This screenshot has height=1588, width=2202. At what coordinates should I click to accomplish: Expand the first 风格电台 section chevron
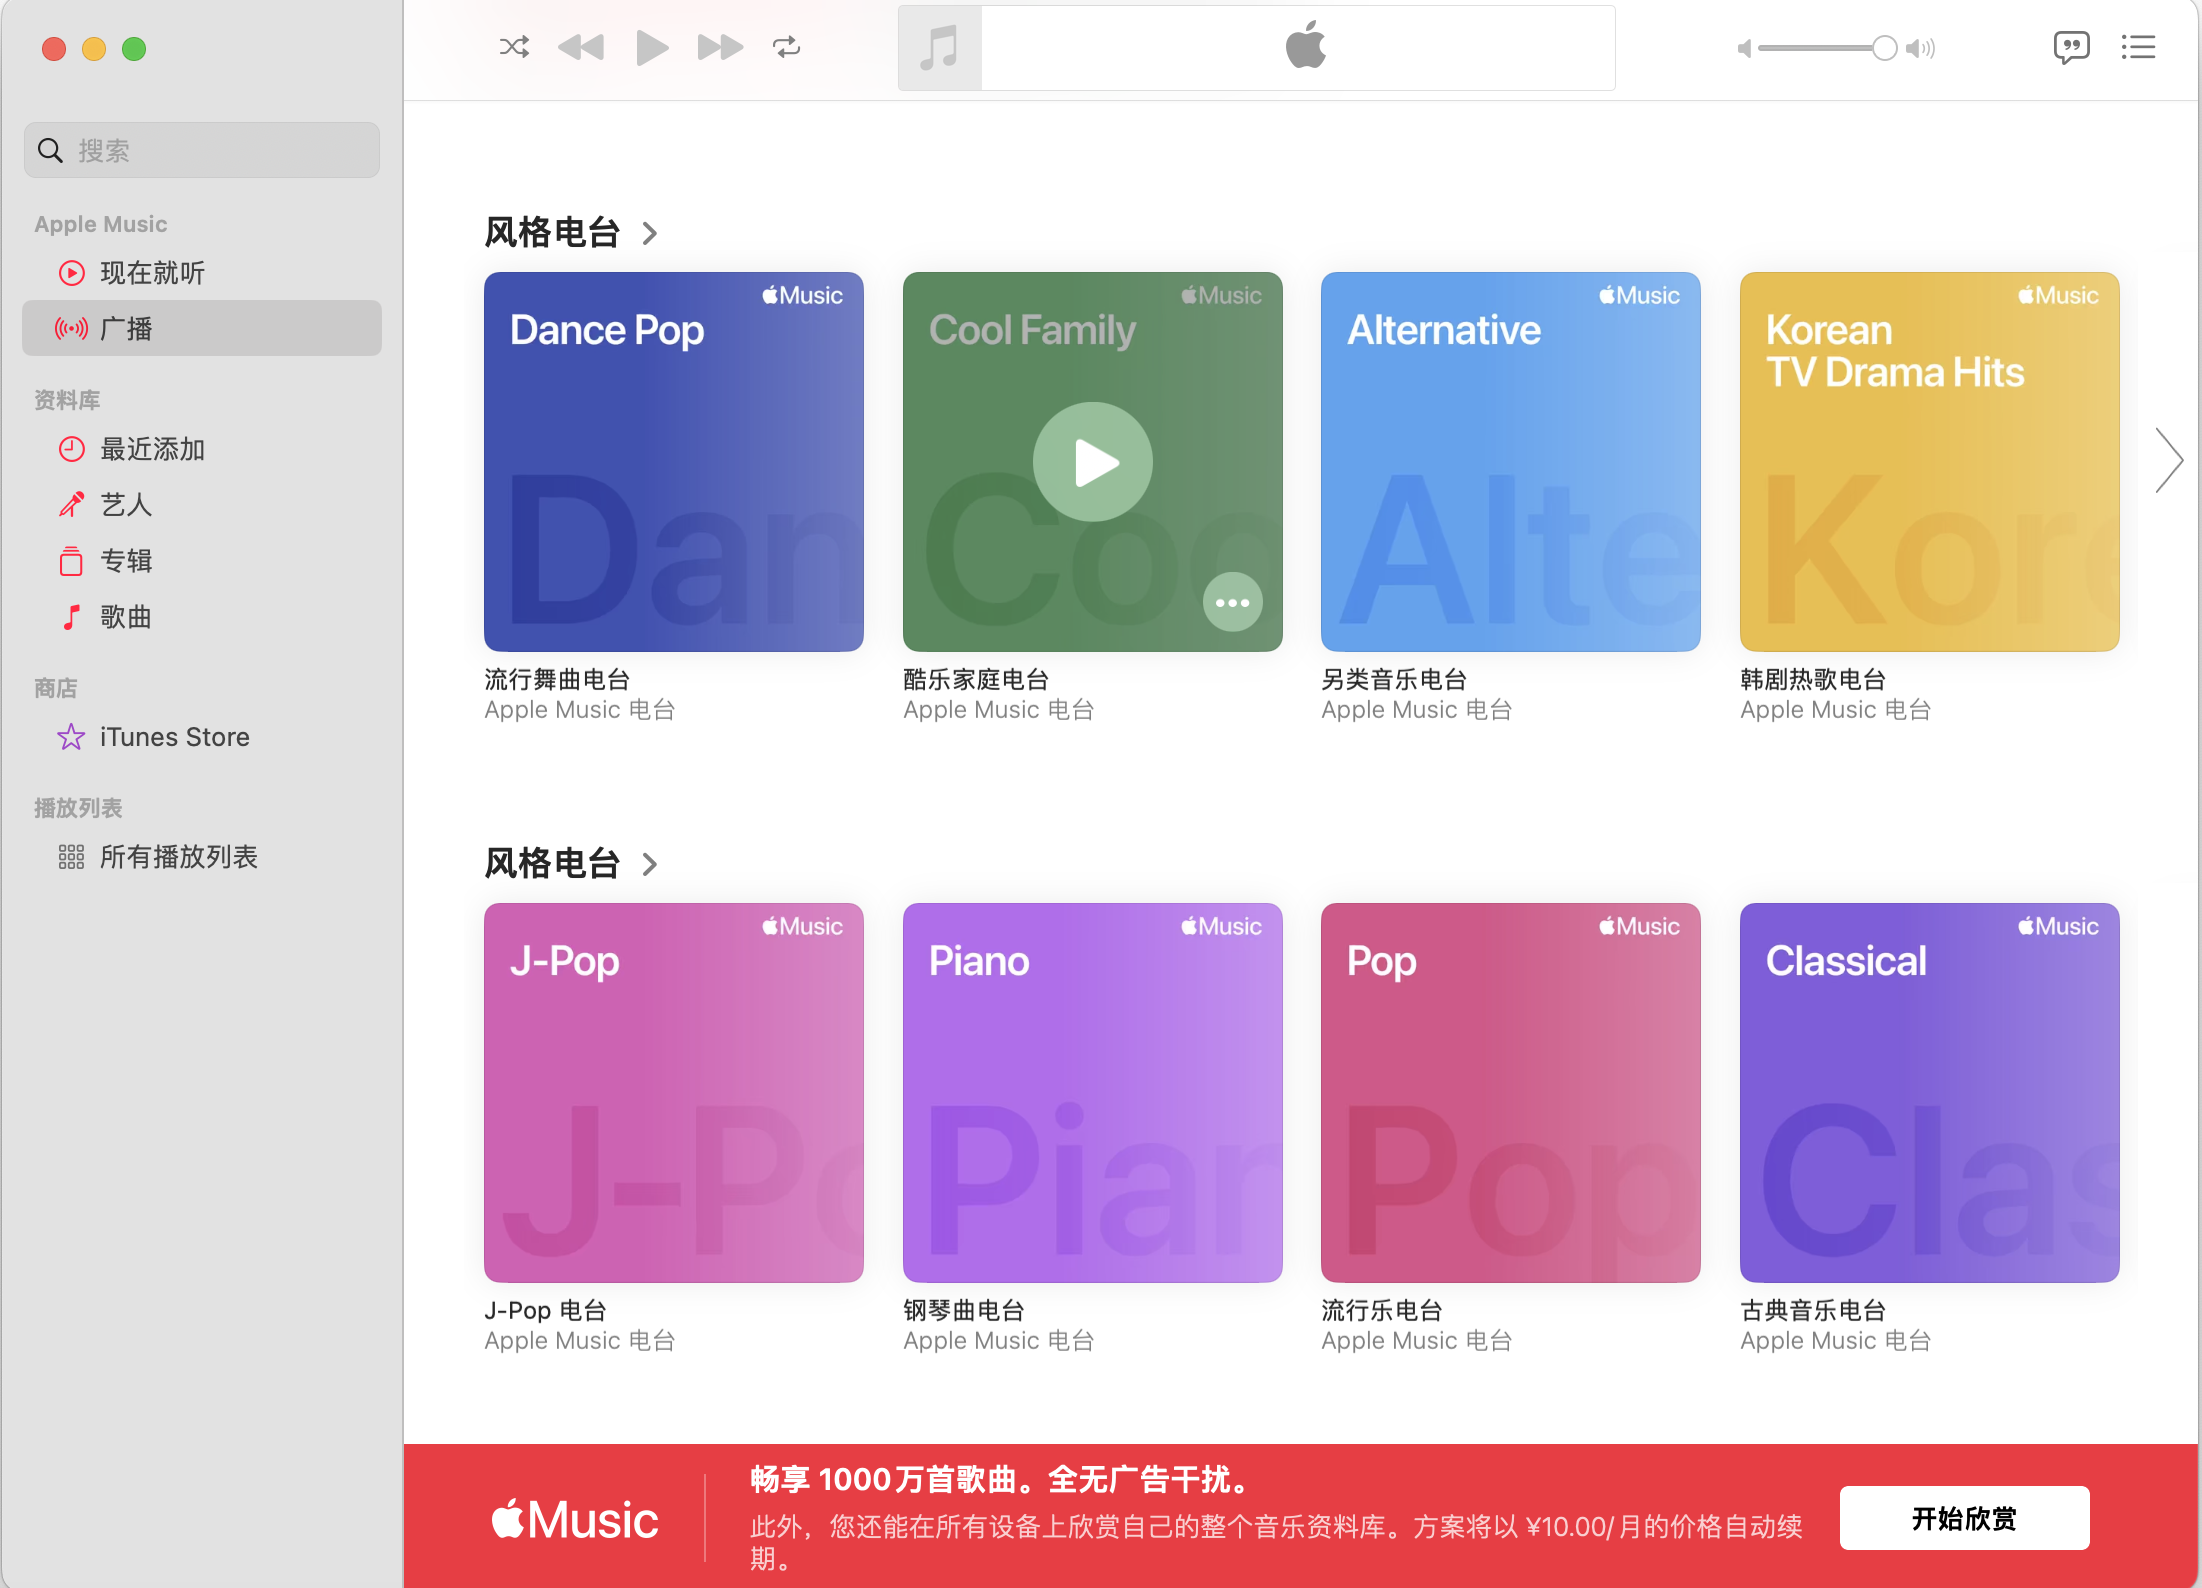(650, 233)
